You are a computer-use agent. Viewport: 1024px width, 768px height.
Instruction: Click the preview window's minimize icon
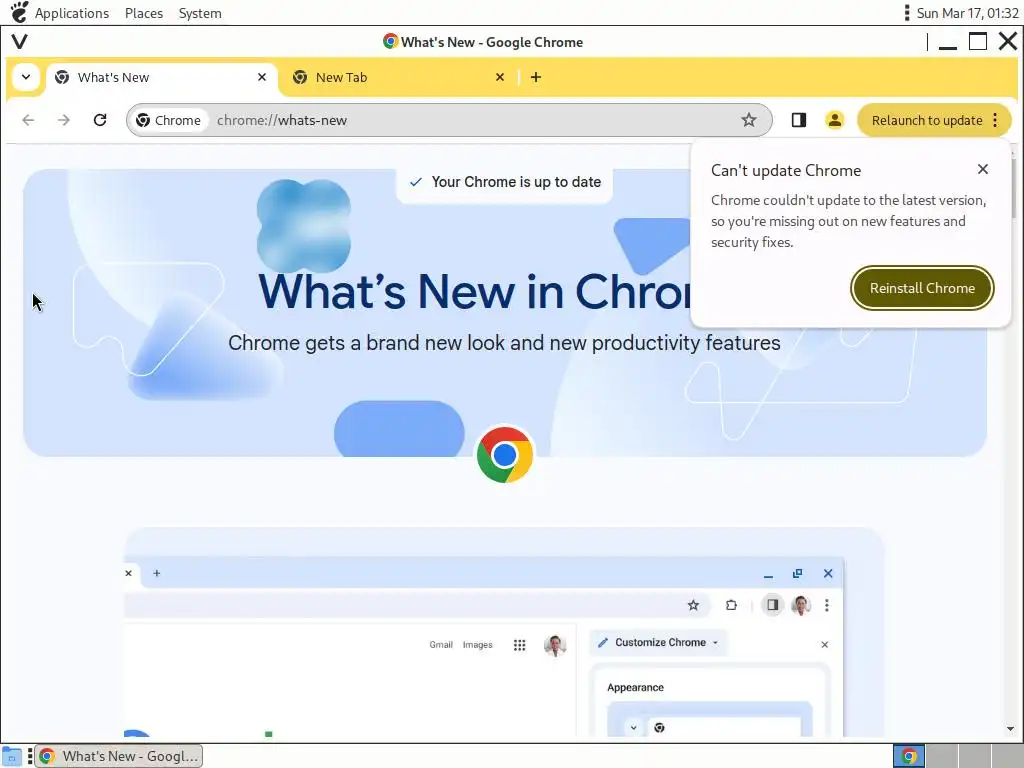point(768,575)
